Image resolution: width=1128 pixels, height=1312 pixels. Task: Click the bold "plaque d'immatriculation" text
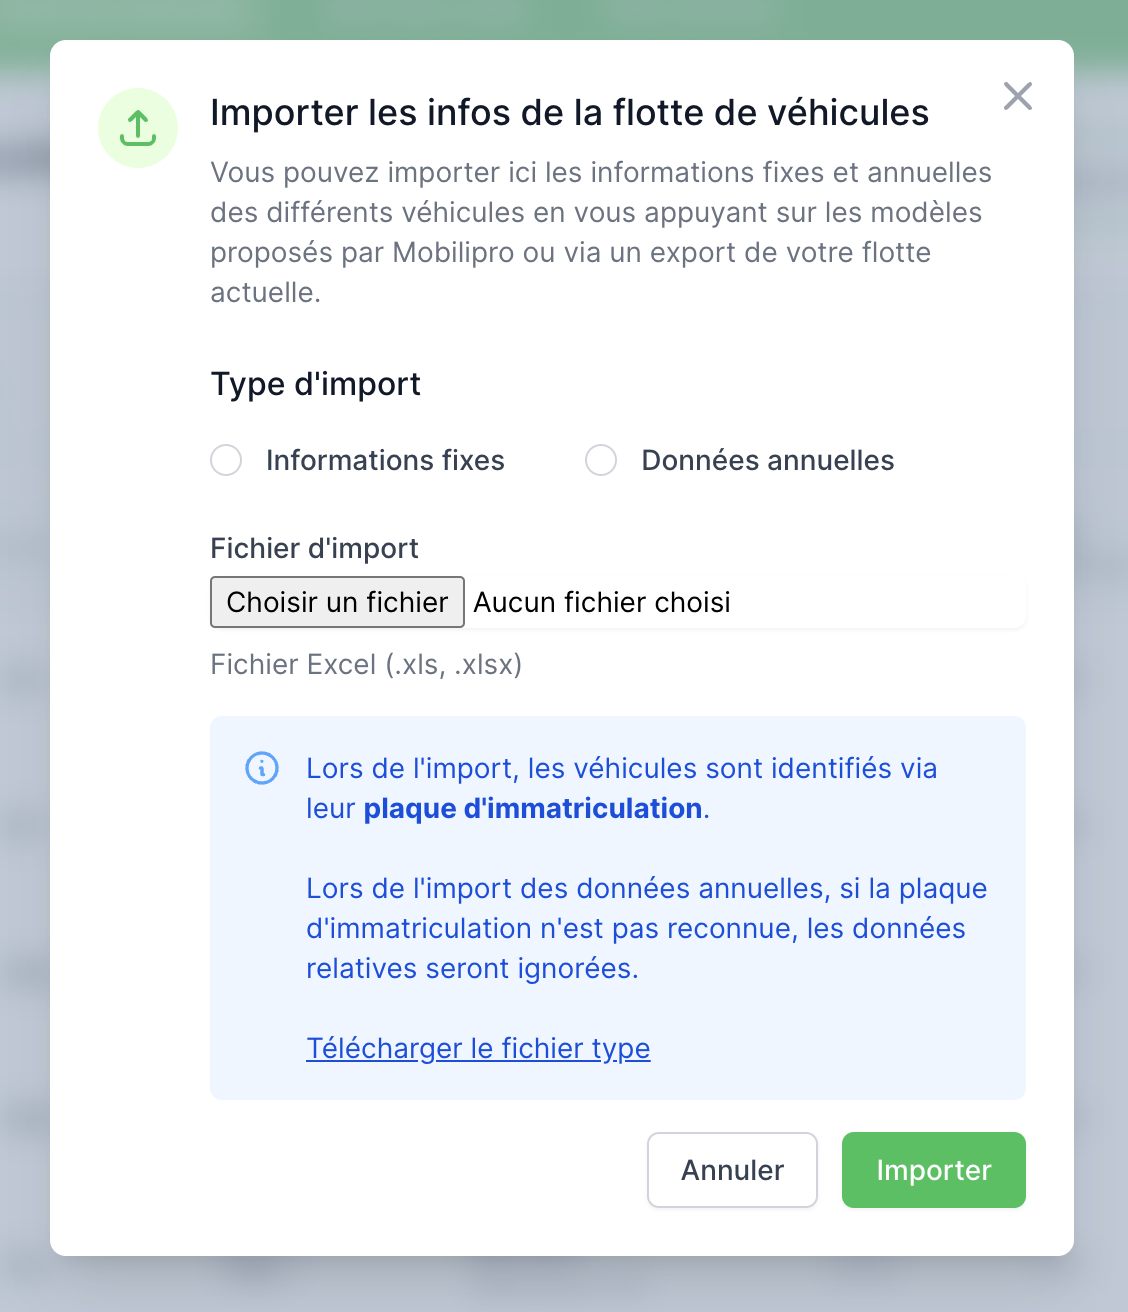click(533, 808)
